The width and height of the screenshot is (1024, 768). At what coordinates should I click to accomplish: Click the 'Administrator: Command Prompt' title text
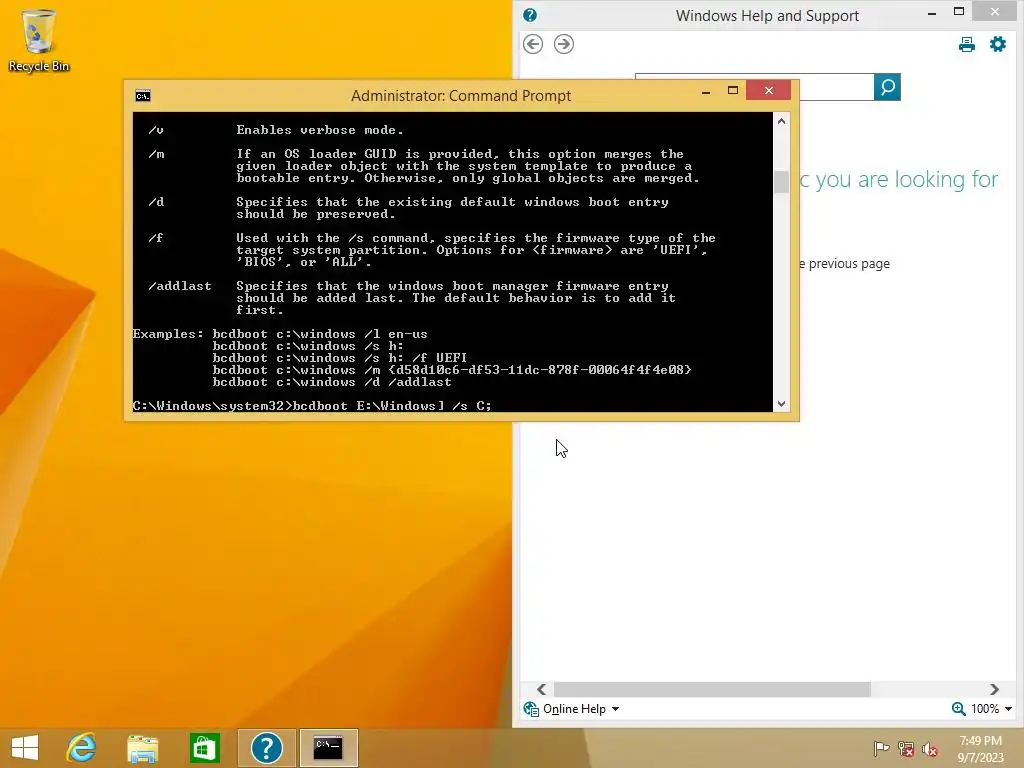pyautogui.click(x=461, y=96)
